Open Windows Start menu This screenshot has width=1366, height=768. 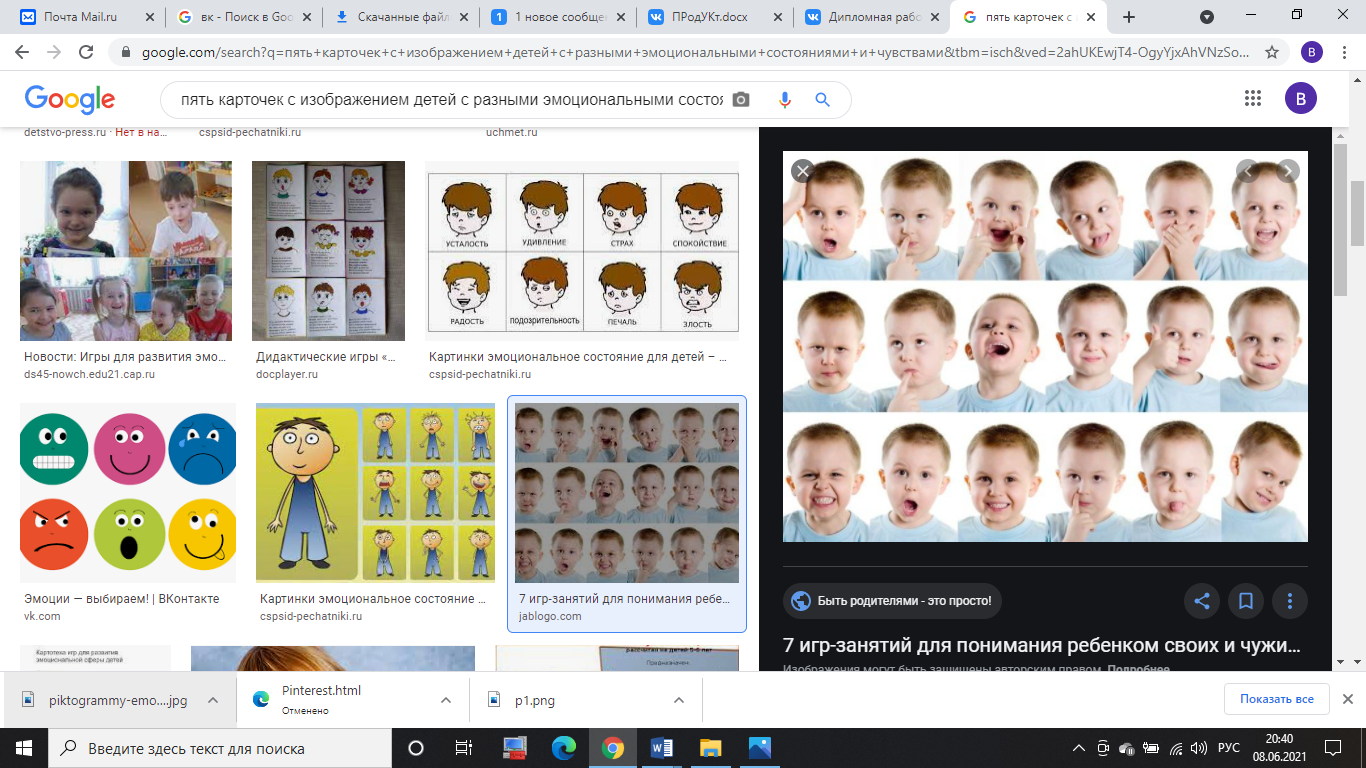23,748
